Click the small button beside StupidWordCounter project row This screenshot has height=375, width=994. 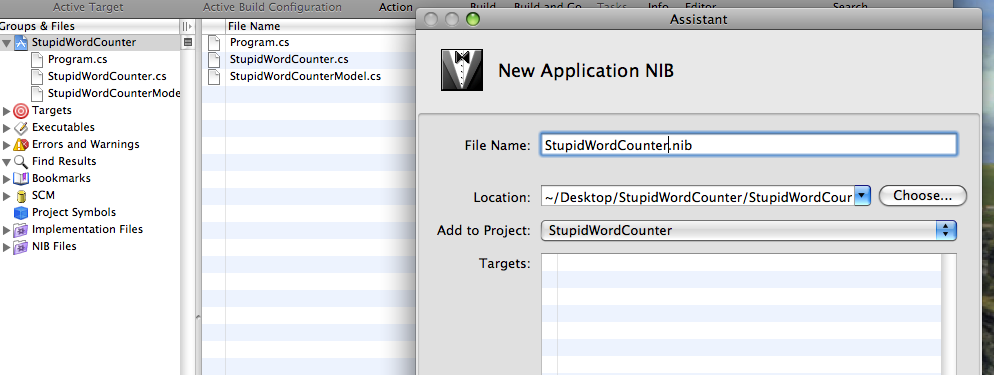coord(188,42)
